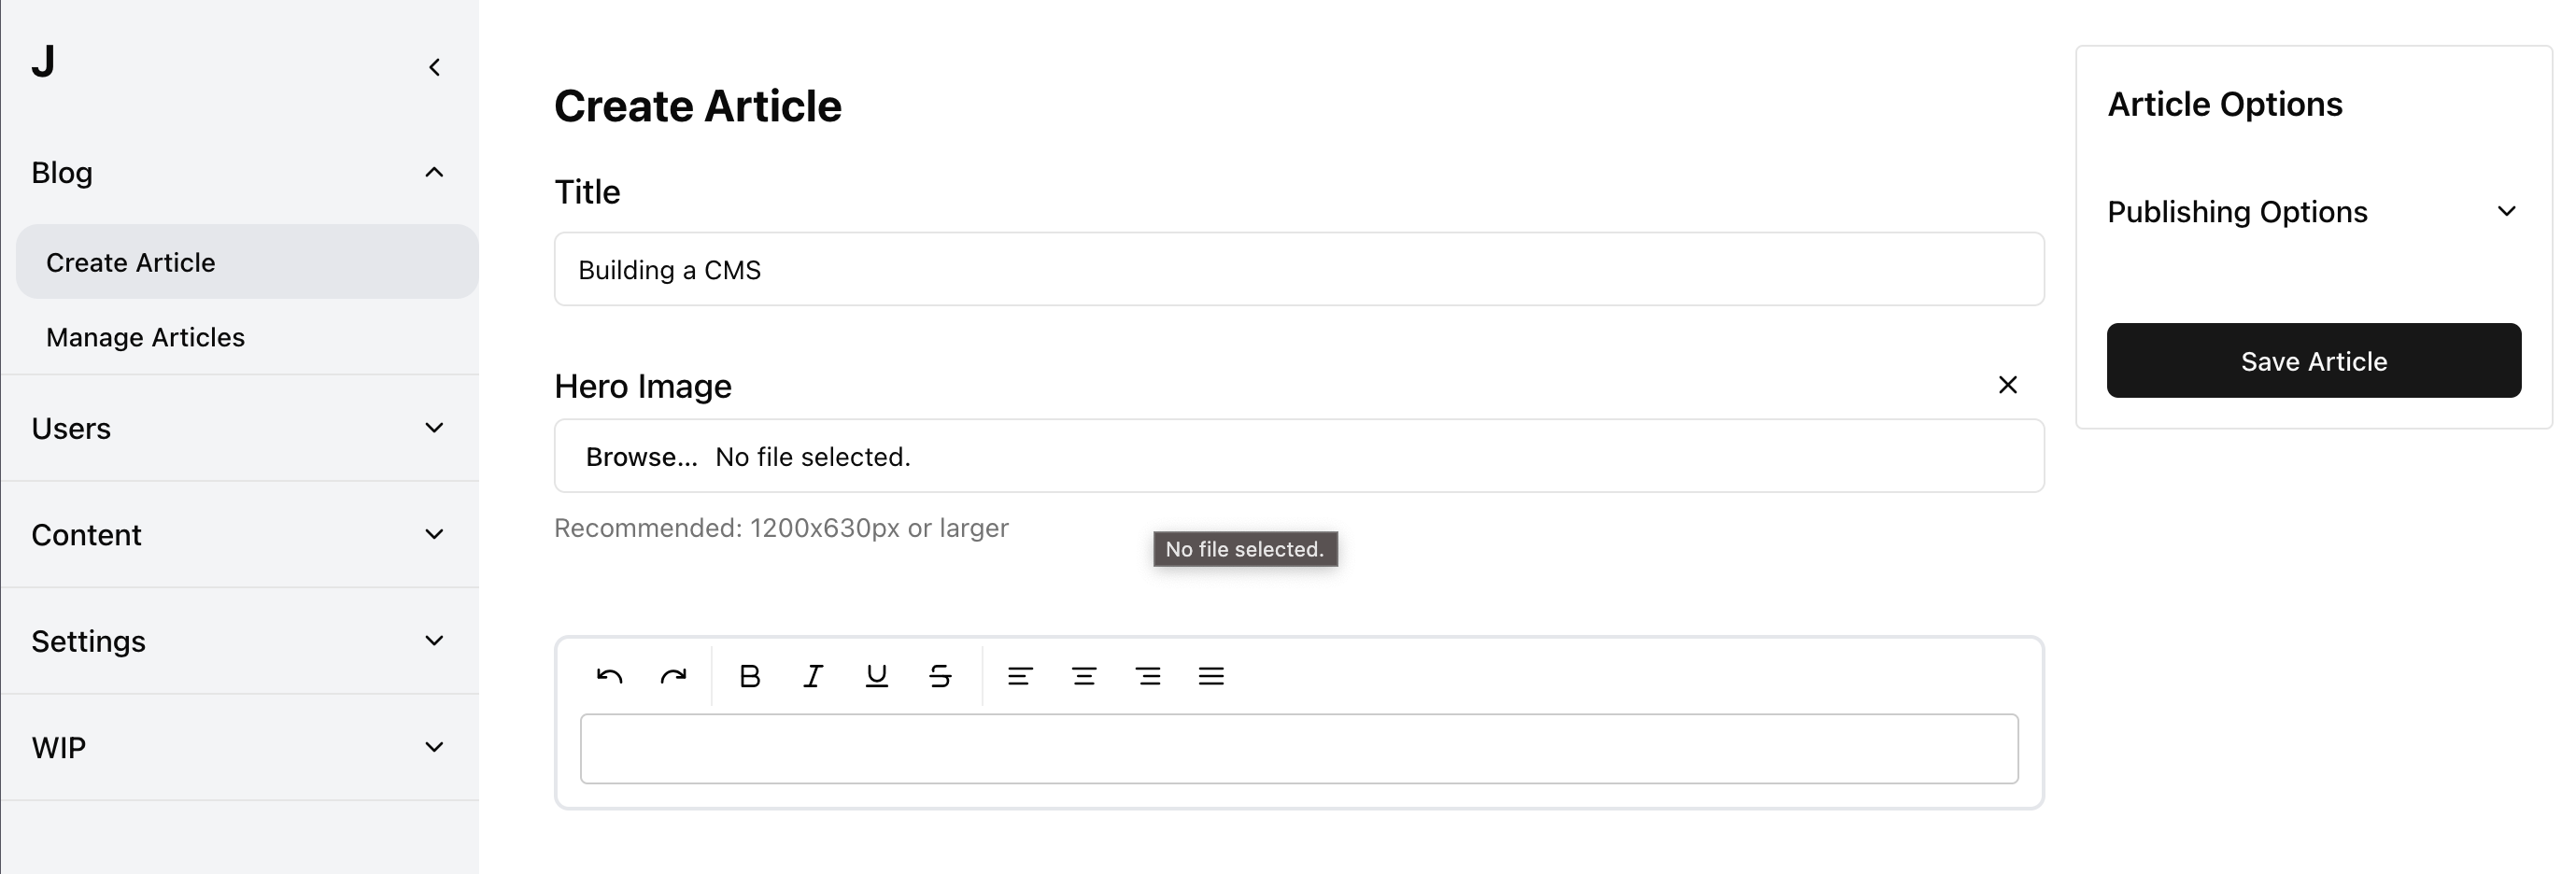
Task: Click Browse to choose a hero image
Action: [641, 456]
